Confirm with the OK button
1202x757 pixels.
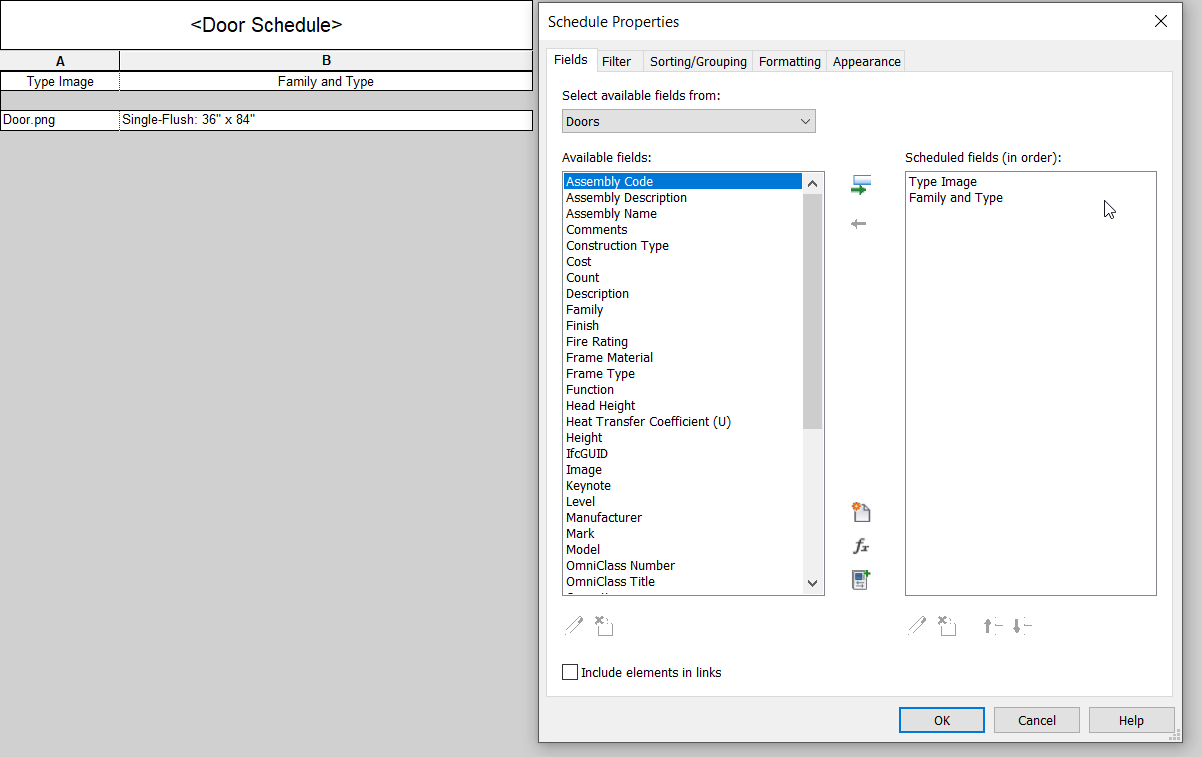point(942,720)
